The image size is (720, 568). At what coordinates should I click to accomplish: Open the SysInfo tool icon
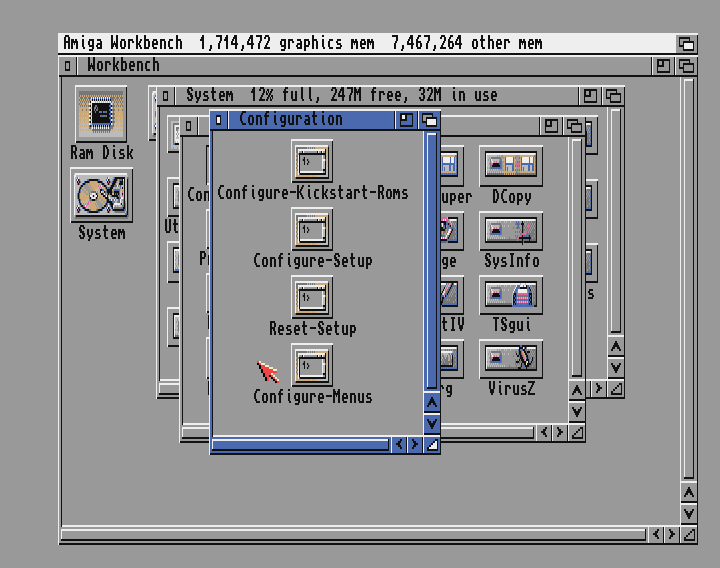(511, 231)
